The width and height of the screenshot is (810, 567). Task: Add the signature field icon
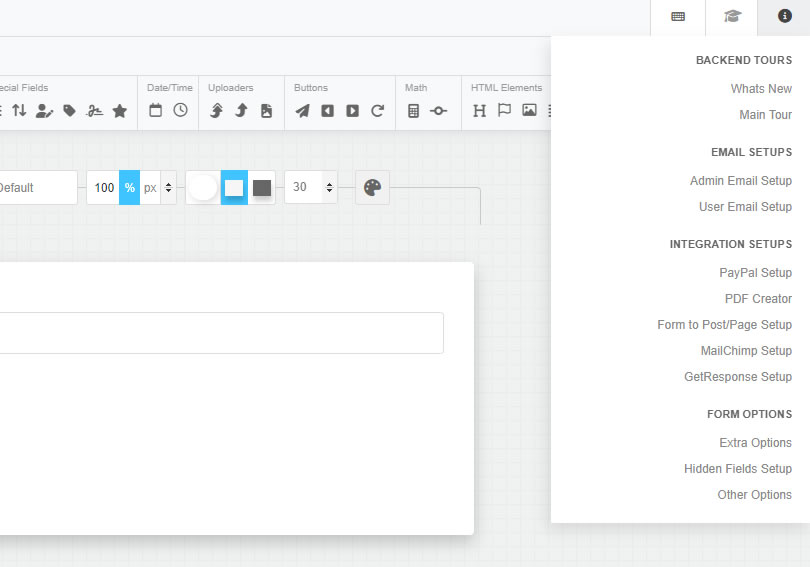tap(95, 111)
